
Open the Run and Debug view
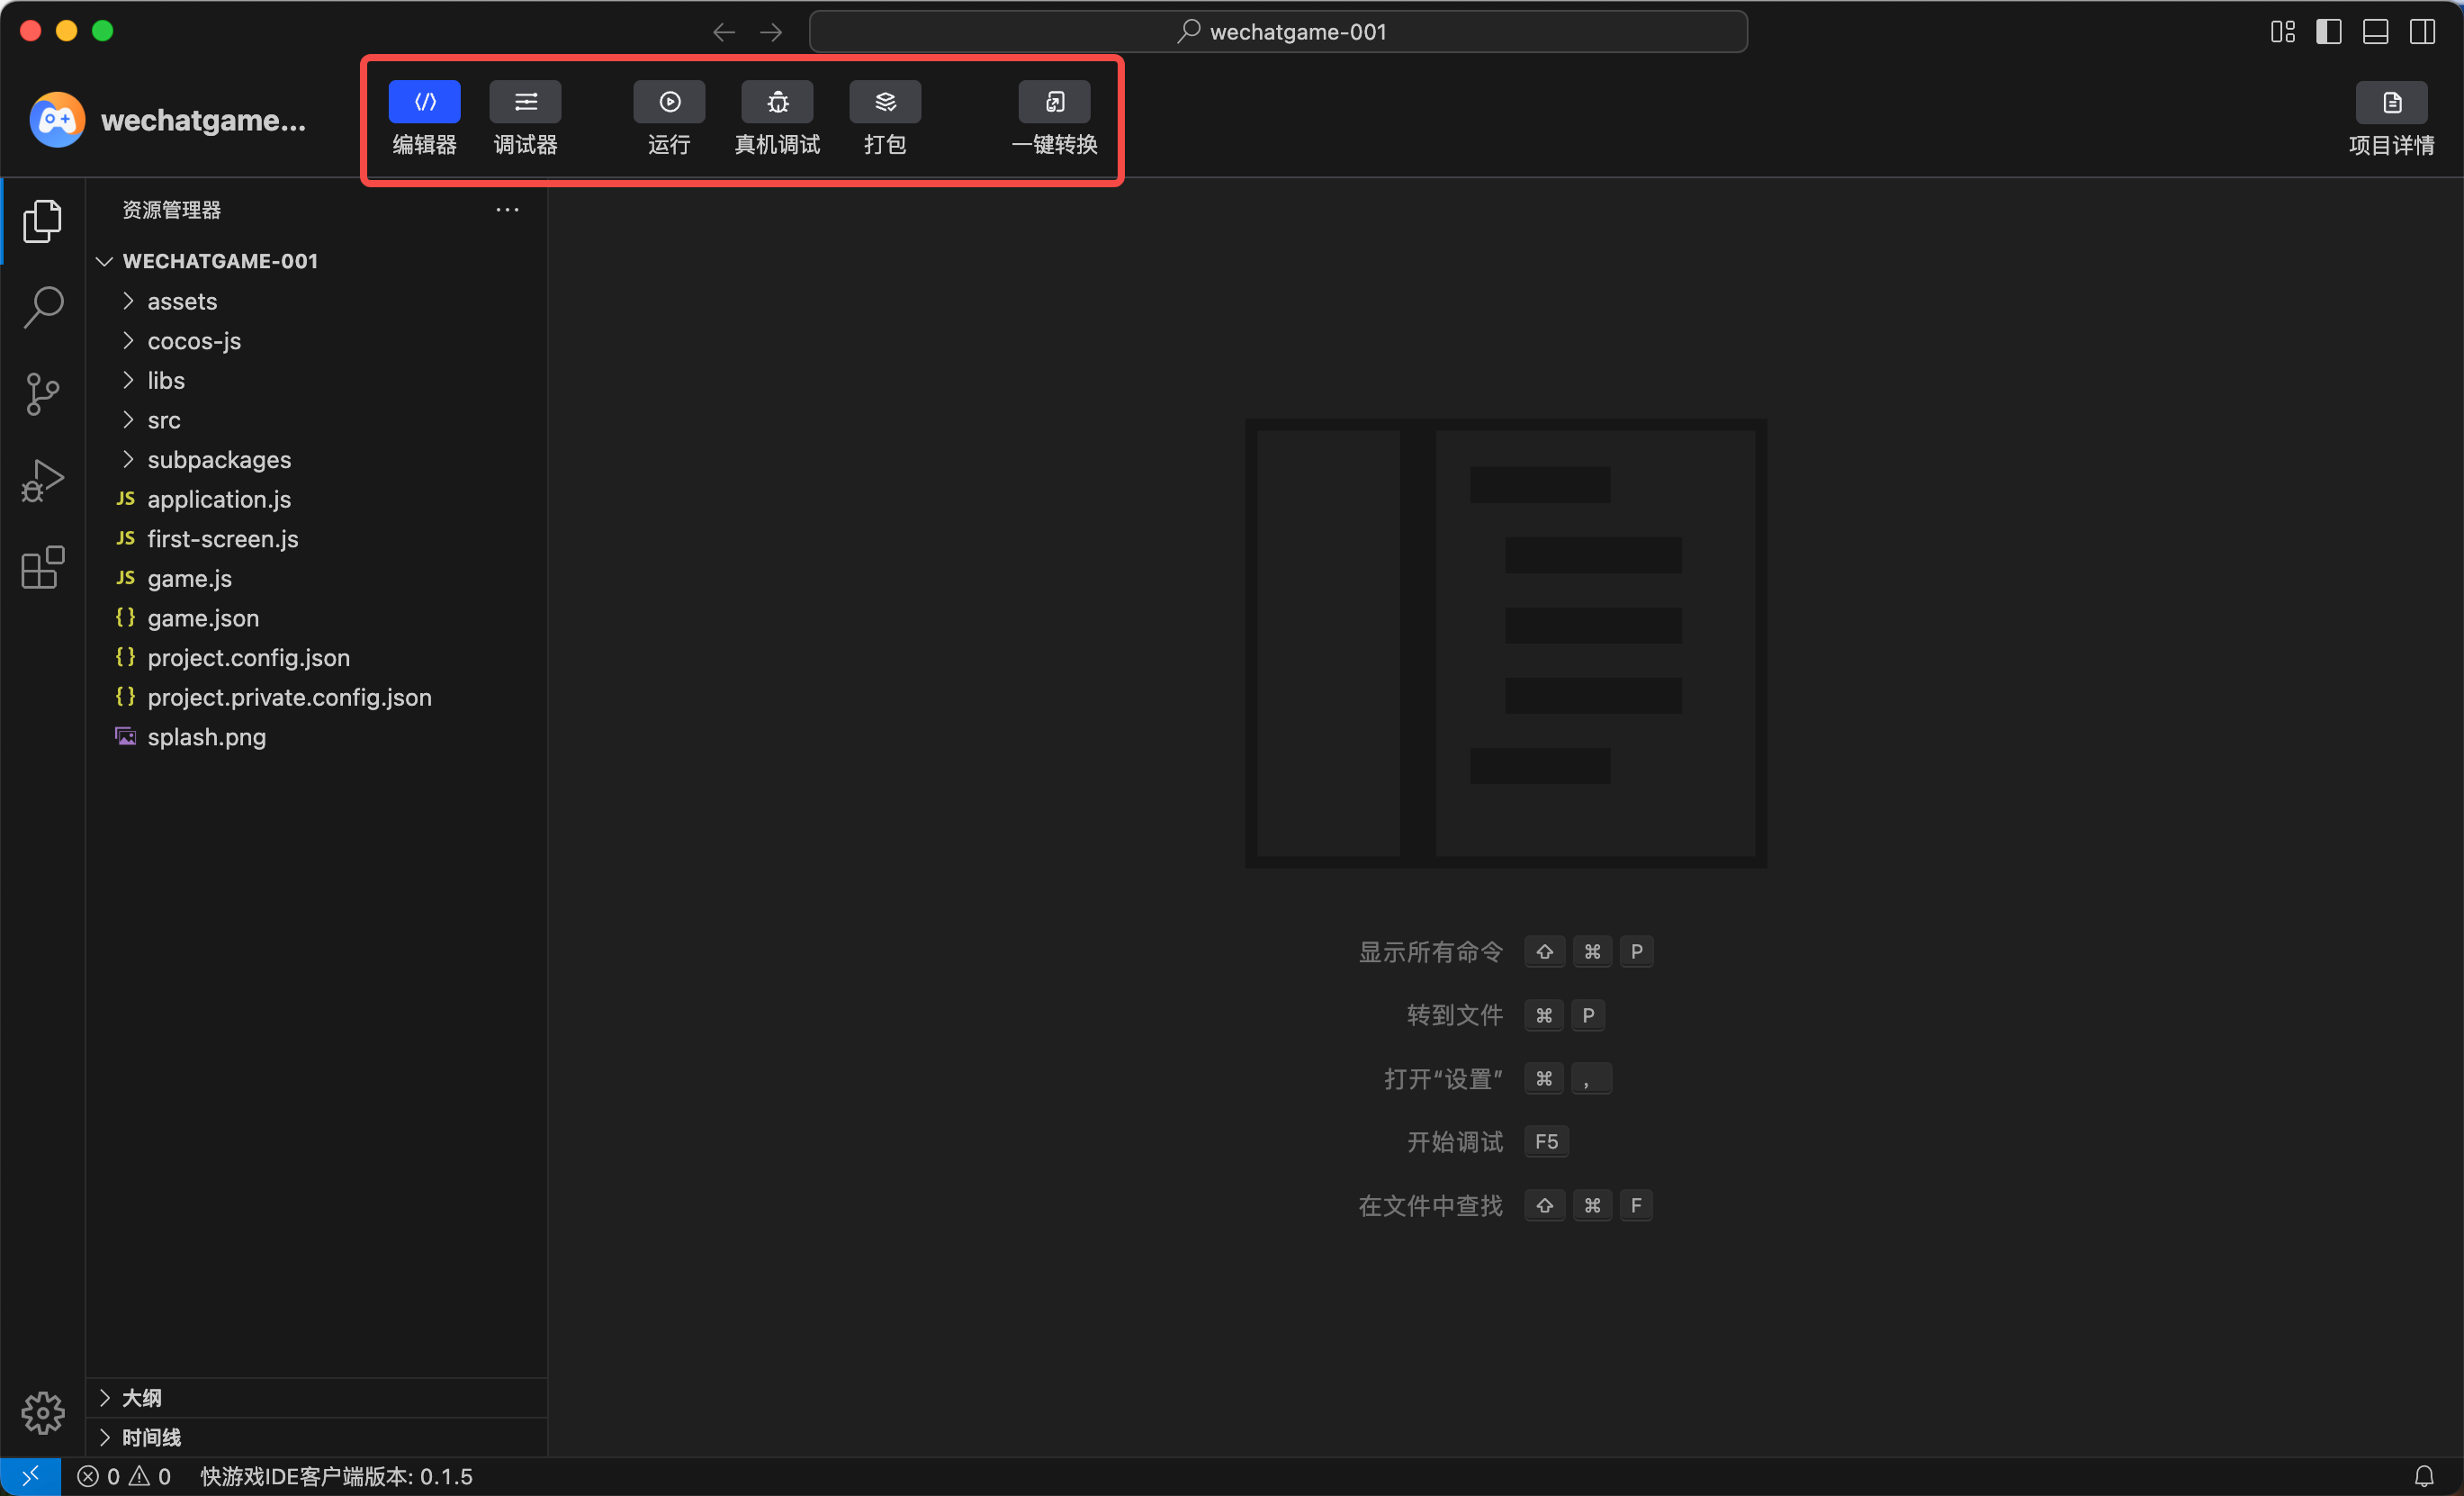point(43,481)
